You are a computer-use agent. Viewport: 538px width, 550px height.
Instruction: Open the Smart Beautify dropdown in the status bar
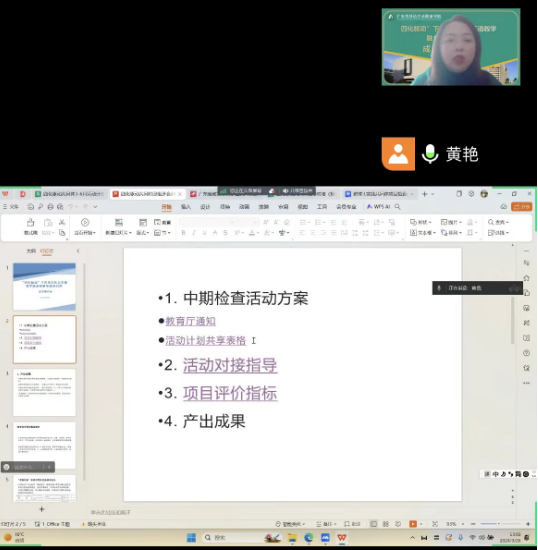click(x=290, y=524)
